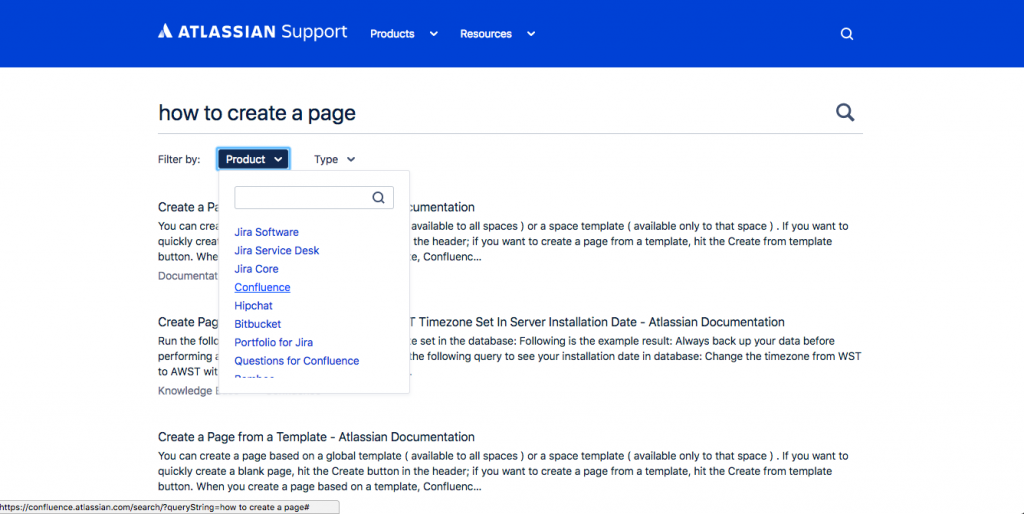Open the Resources menu in header
1024x514 pixels.
[497, 34]
